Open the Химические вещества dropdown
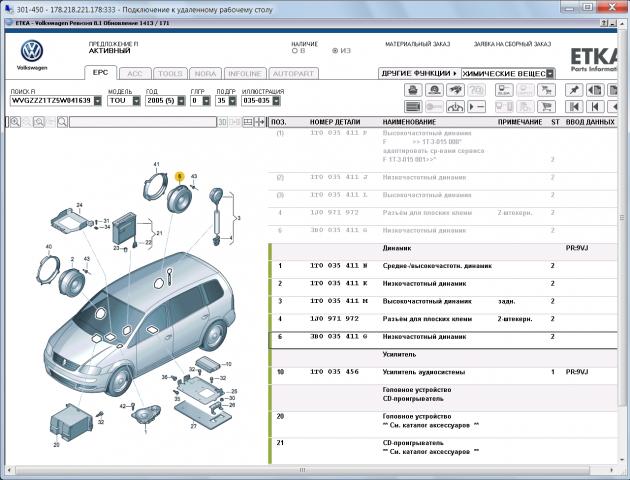 click(x=550, y=74)
